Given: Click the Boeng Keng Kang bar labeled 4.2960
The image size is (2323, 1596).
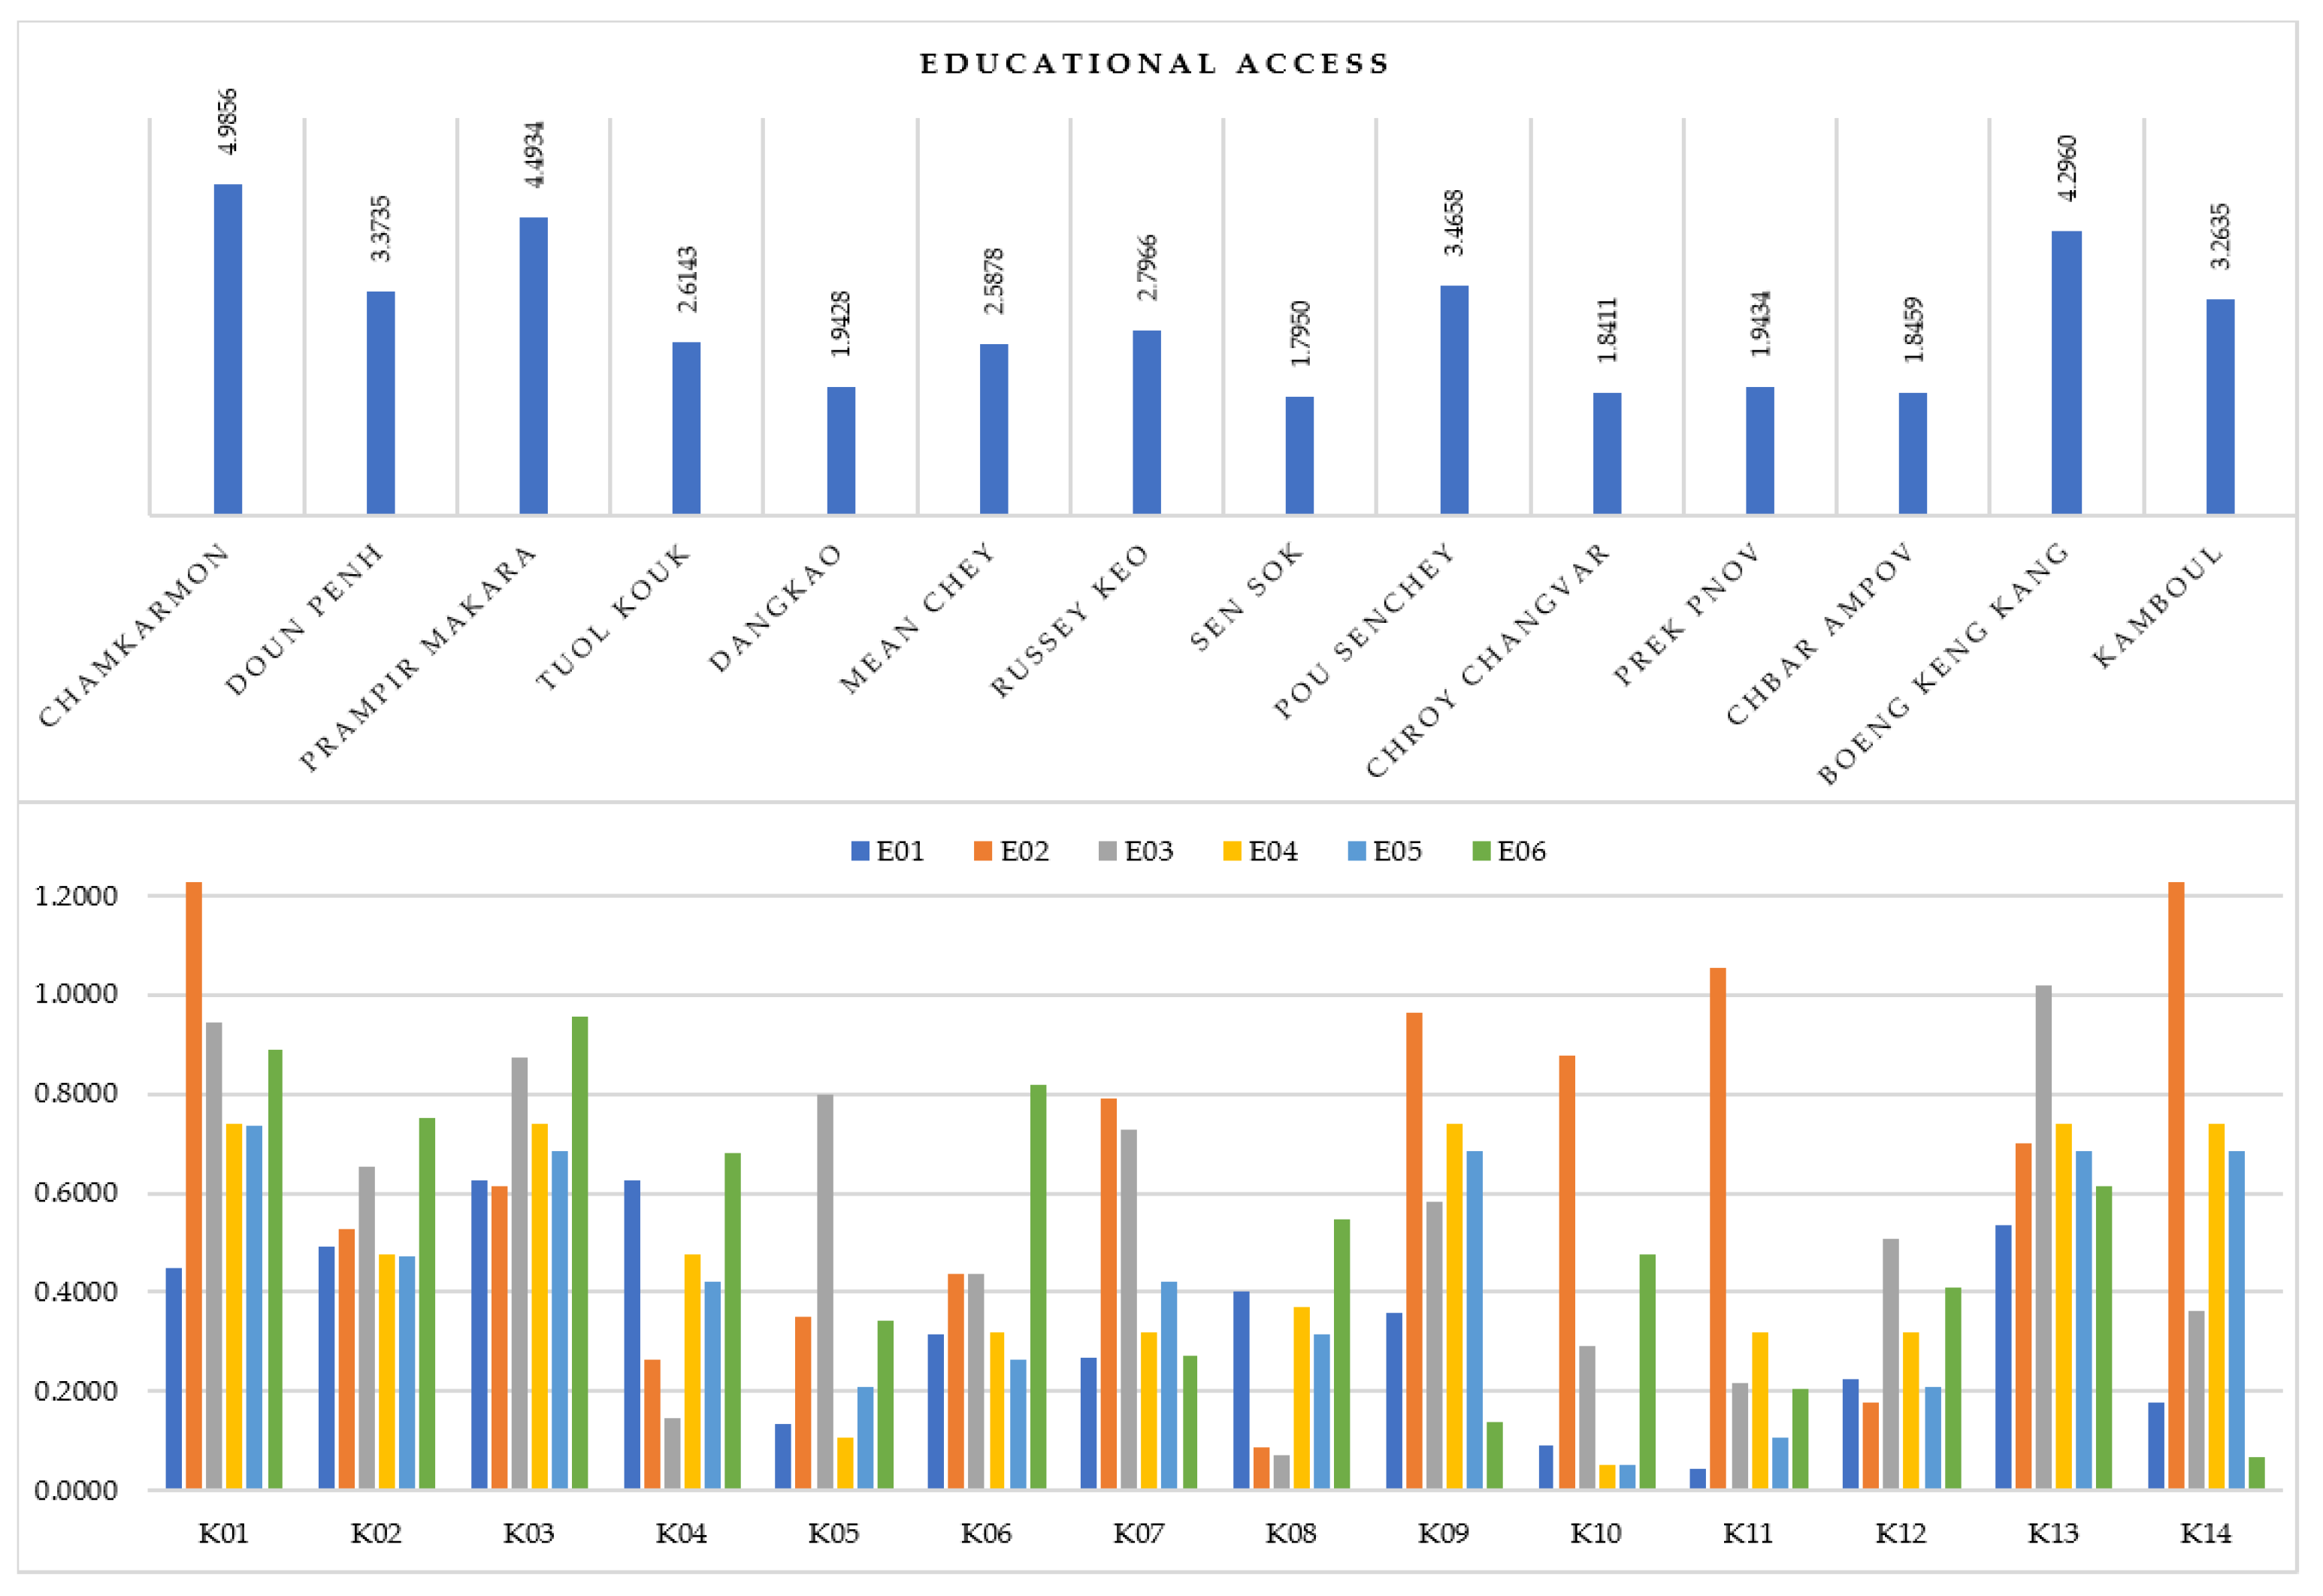Looking at the screenshot, I should [2066, 373].
